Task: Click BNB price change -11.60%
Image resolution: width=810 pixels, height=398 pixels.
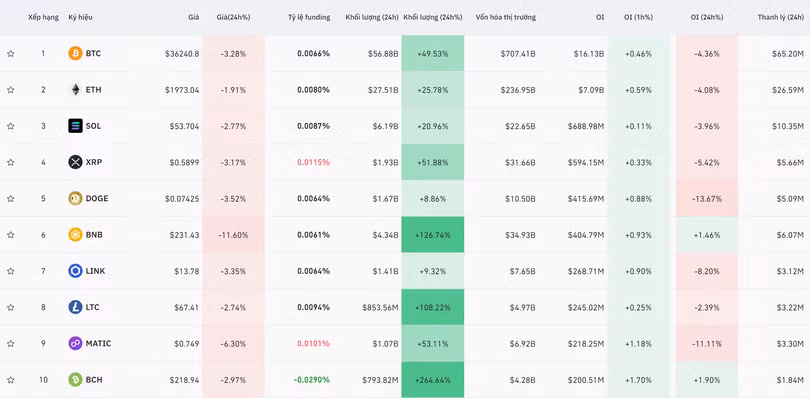Action: pos(233,235)
